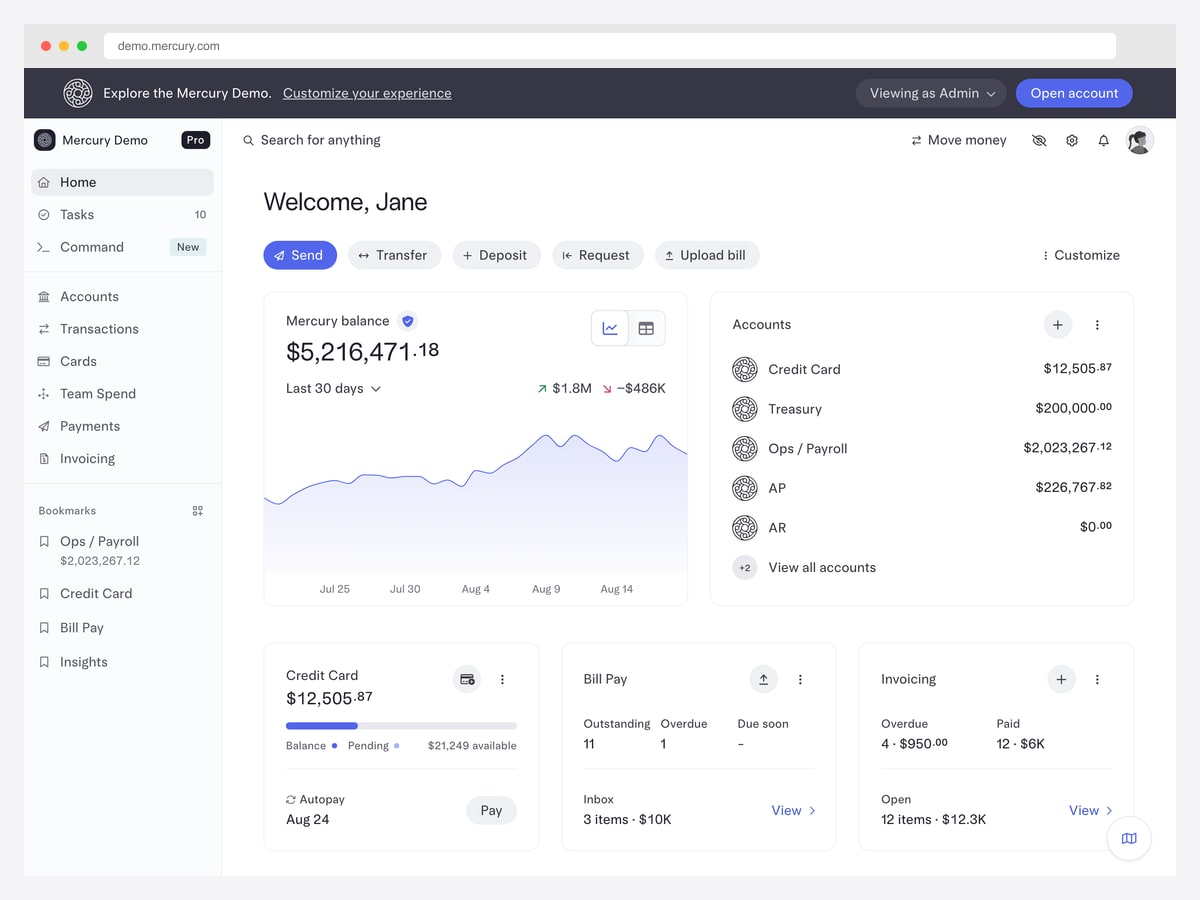Switch balance card to table view
Image resolution: width=1200 pixels, height=900 pixels.
pos(646,328)
